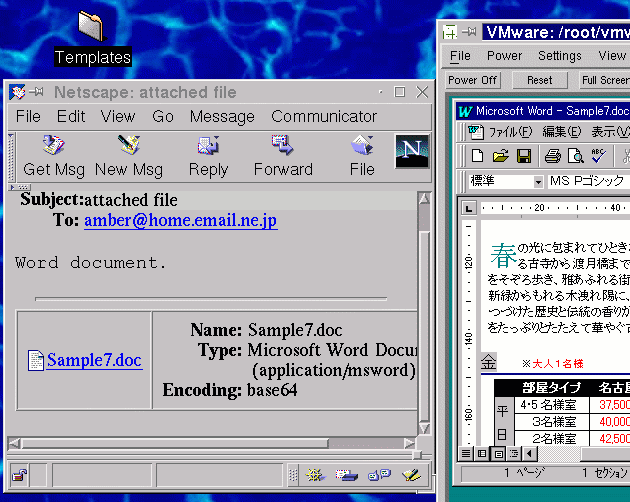Open the VMware Power menu
Image resolution: width=630 pixels, height=502 pixels.
(x=504, y=55)
